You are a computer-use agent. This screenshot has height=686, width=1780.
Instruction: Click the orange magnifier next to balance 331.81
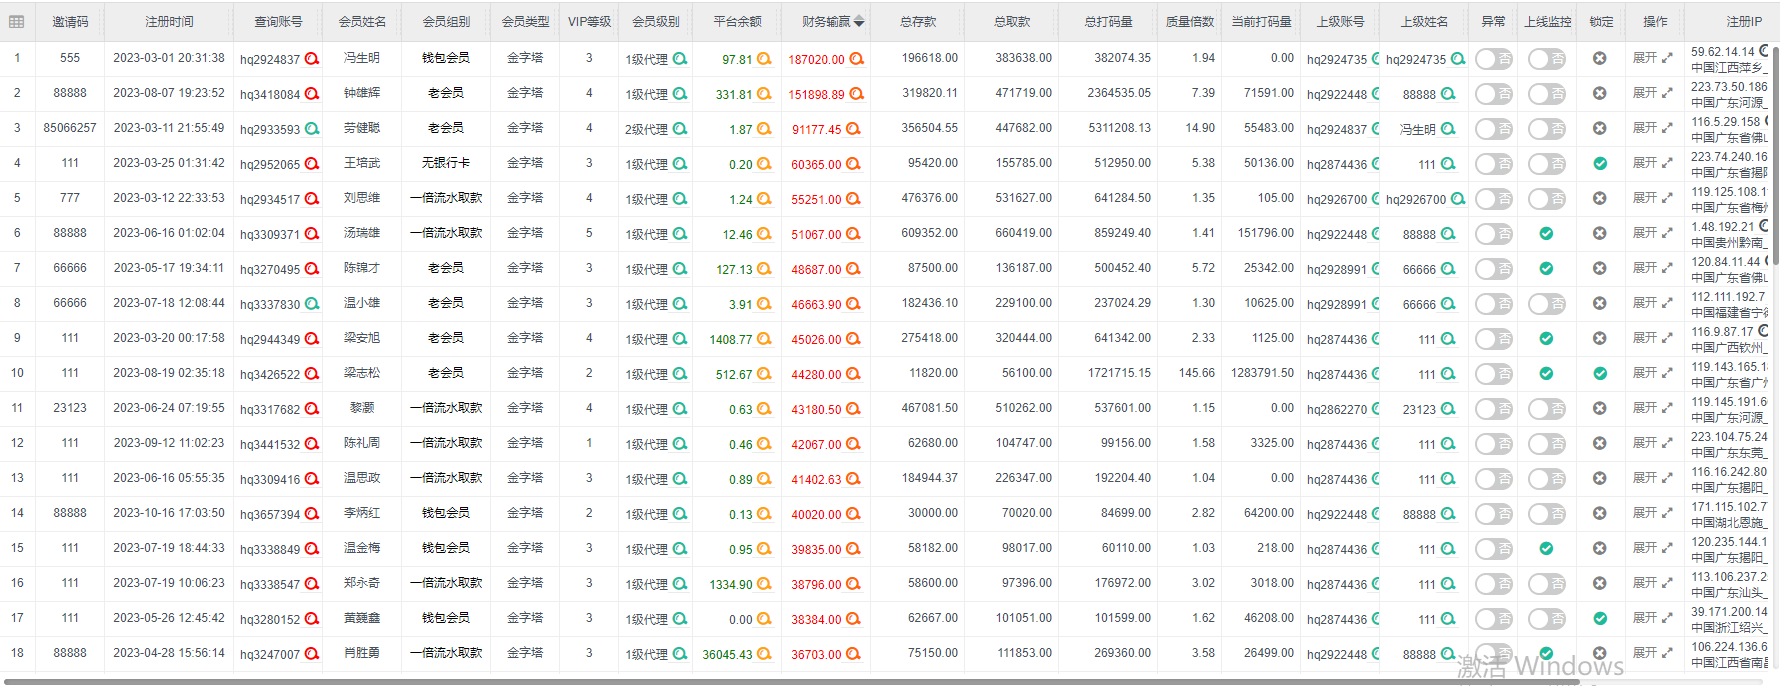point(764,94)
